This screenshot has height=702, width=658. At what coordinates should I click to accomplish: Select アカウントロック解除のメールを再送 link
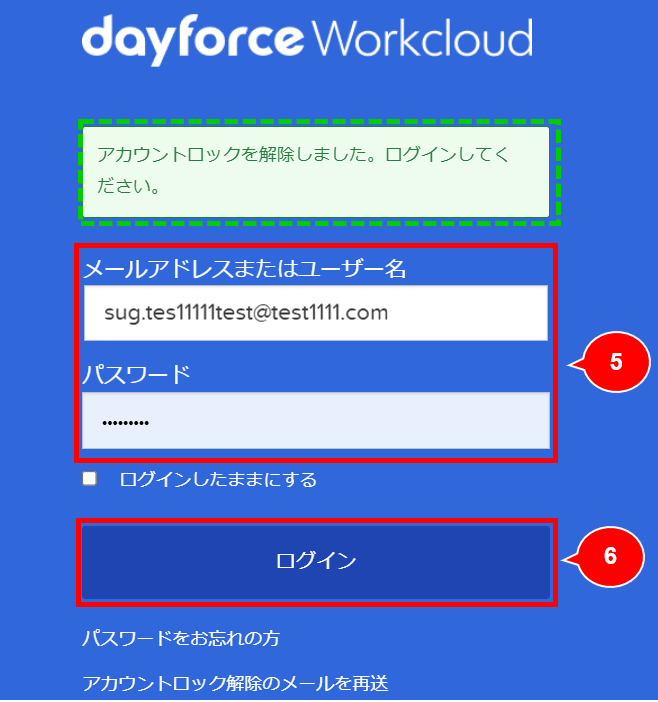click(x=235, y=684)
